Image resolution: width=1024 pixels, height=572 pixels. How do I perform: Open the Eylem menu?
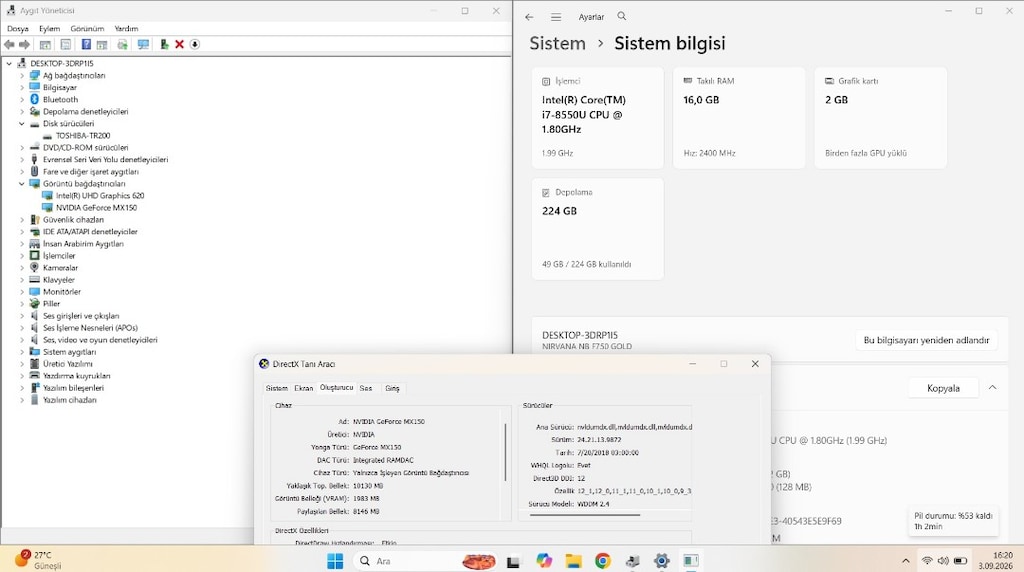(50, 29)
